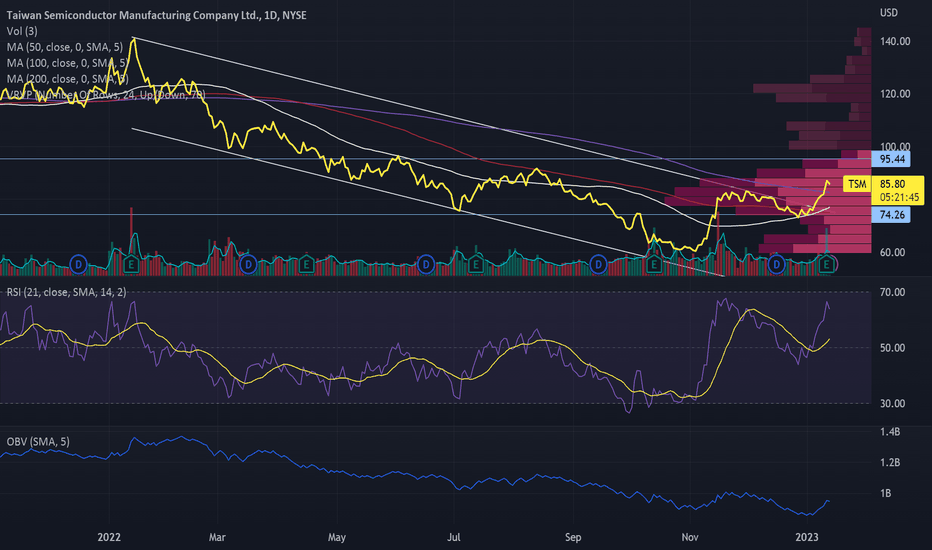Open the earnings marker just after 2023

pos(827,264)
